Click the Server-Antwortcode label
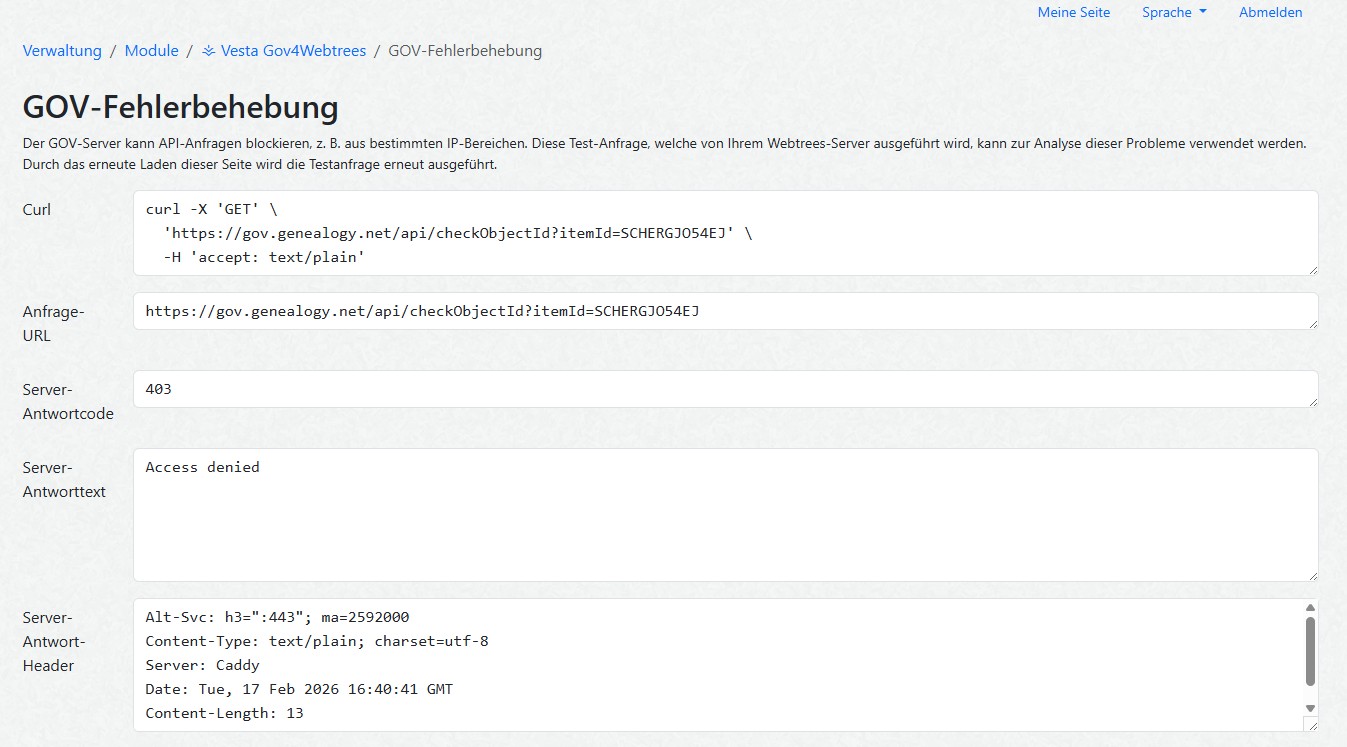Viewport: 1347px width, 747px height. click(68, 401)
